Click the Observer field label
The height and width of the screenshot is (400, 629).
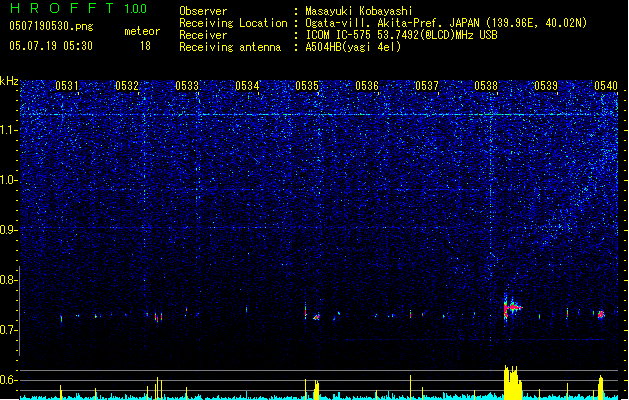(203, 11)
